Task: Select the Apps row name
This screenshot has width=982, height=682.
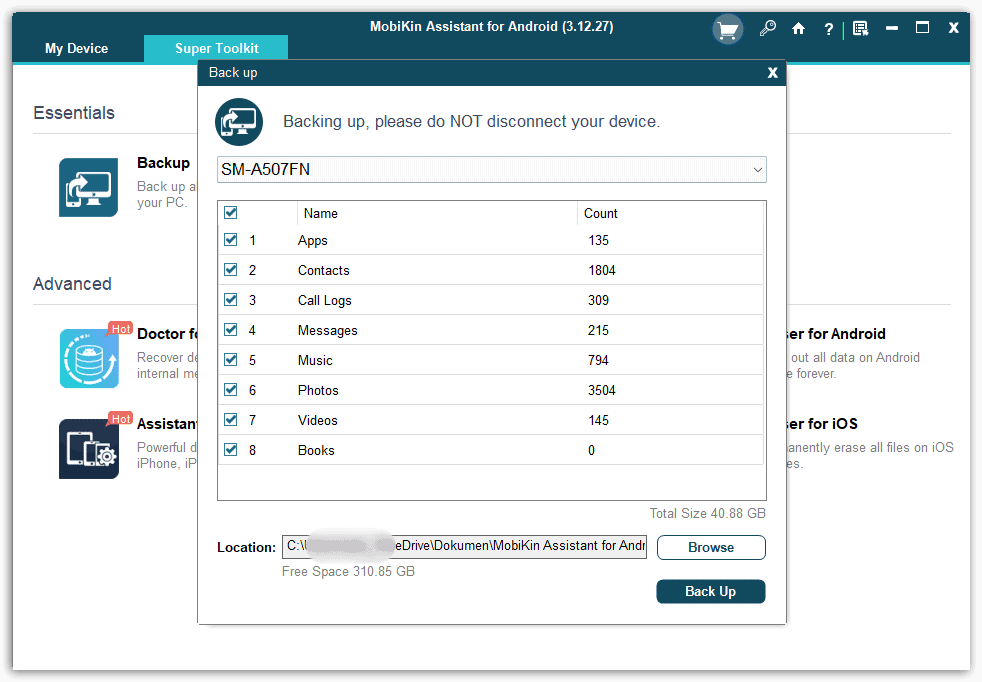Action: pyautogui.click(x=313, y=240)
